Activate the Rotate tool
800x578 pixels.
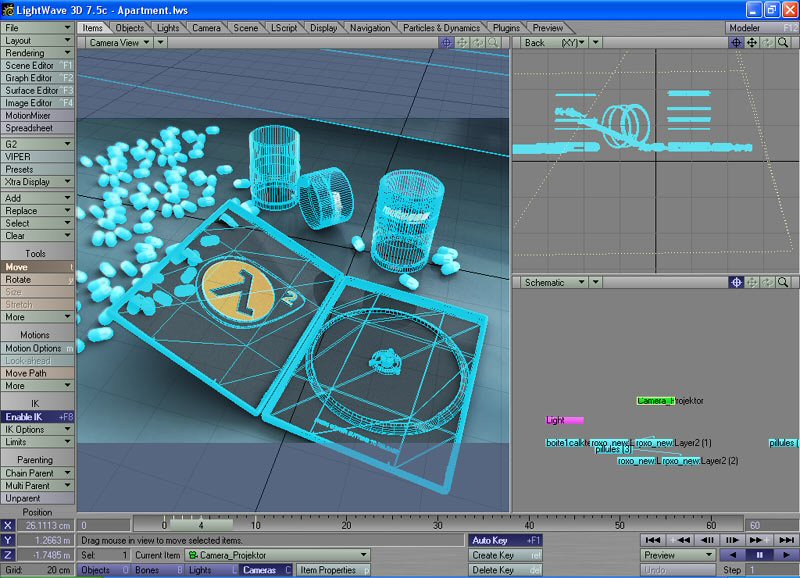pyautogui.click(x=38, y=280)
